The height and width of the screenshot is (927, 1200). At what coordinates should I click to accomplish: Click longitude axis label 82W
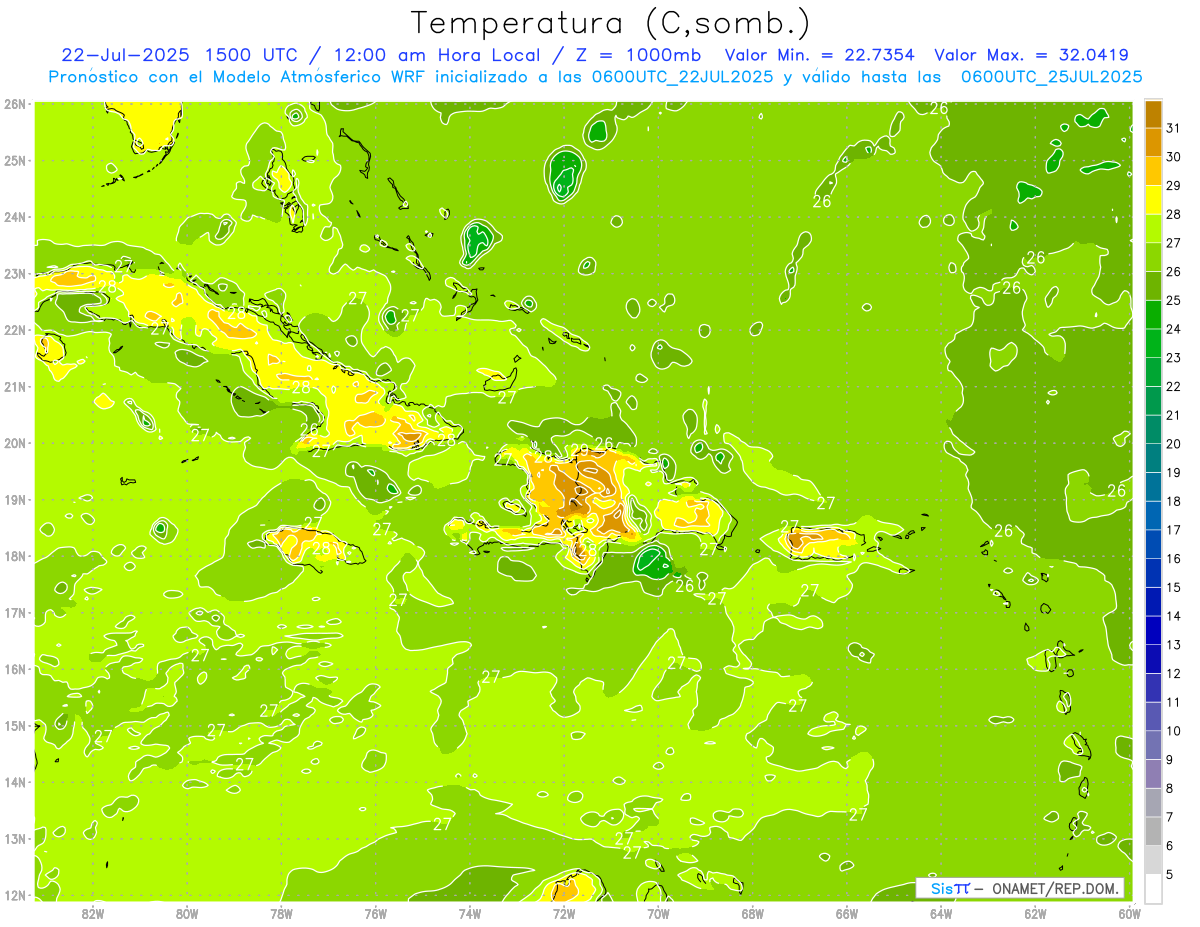93,913
